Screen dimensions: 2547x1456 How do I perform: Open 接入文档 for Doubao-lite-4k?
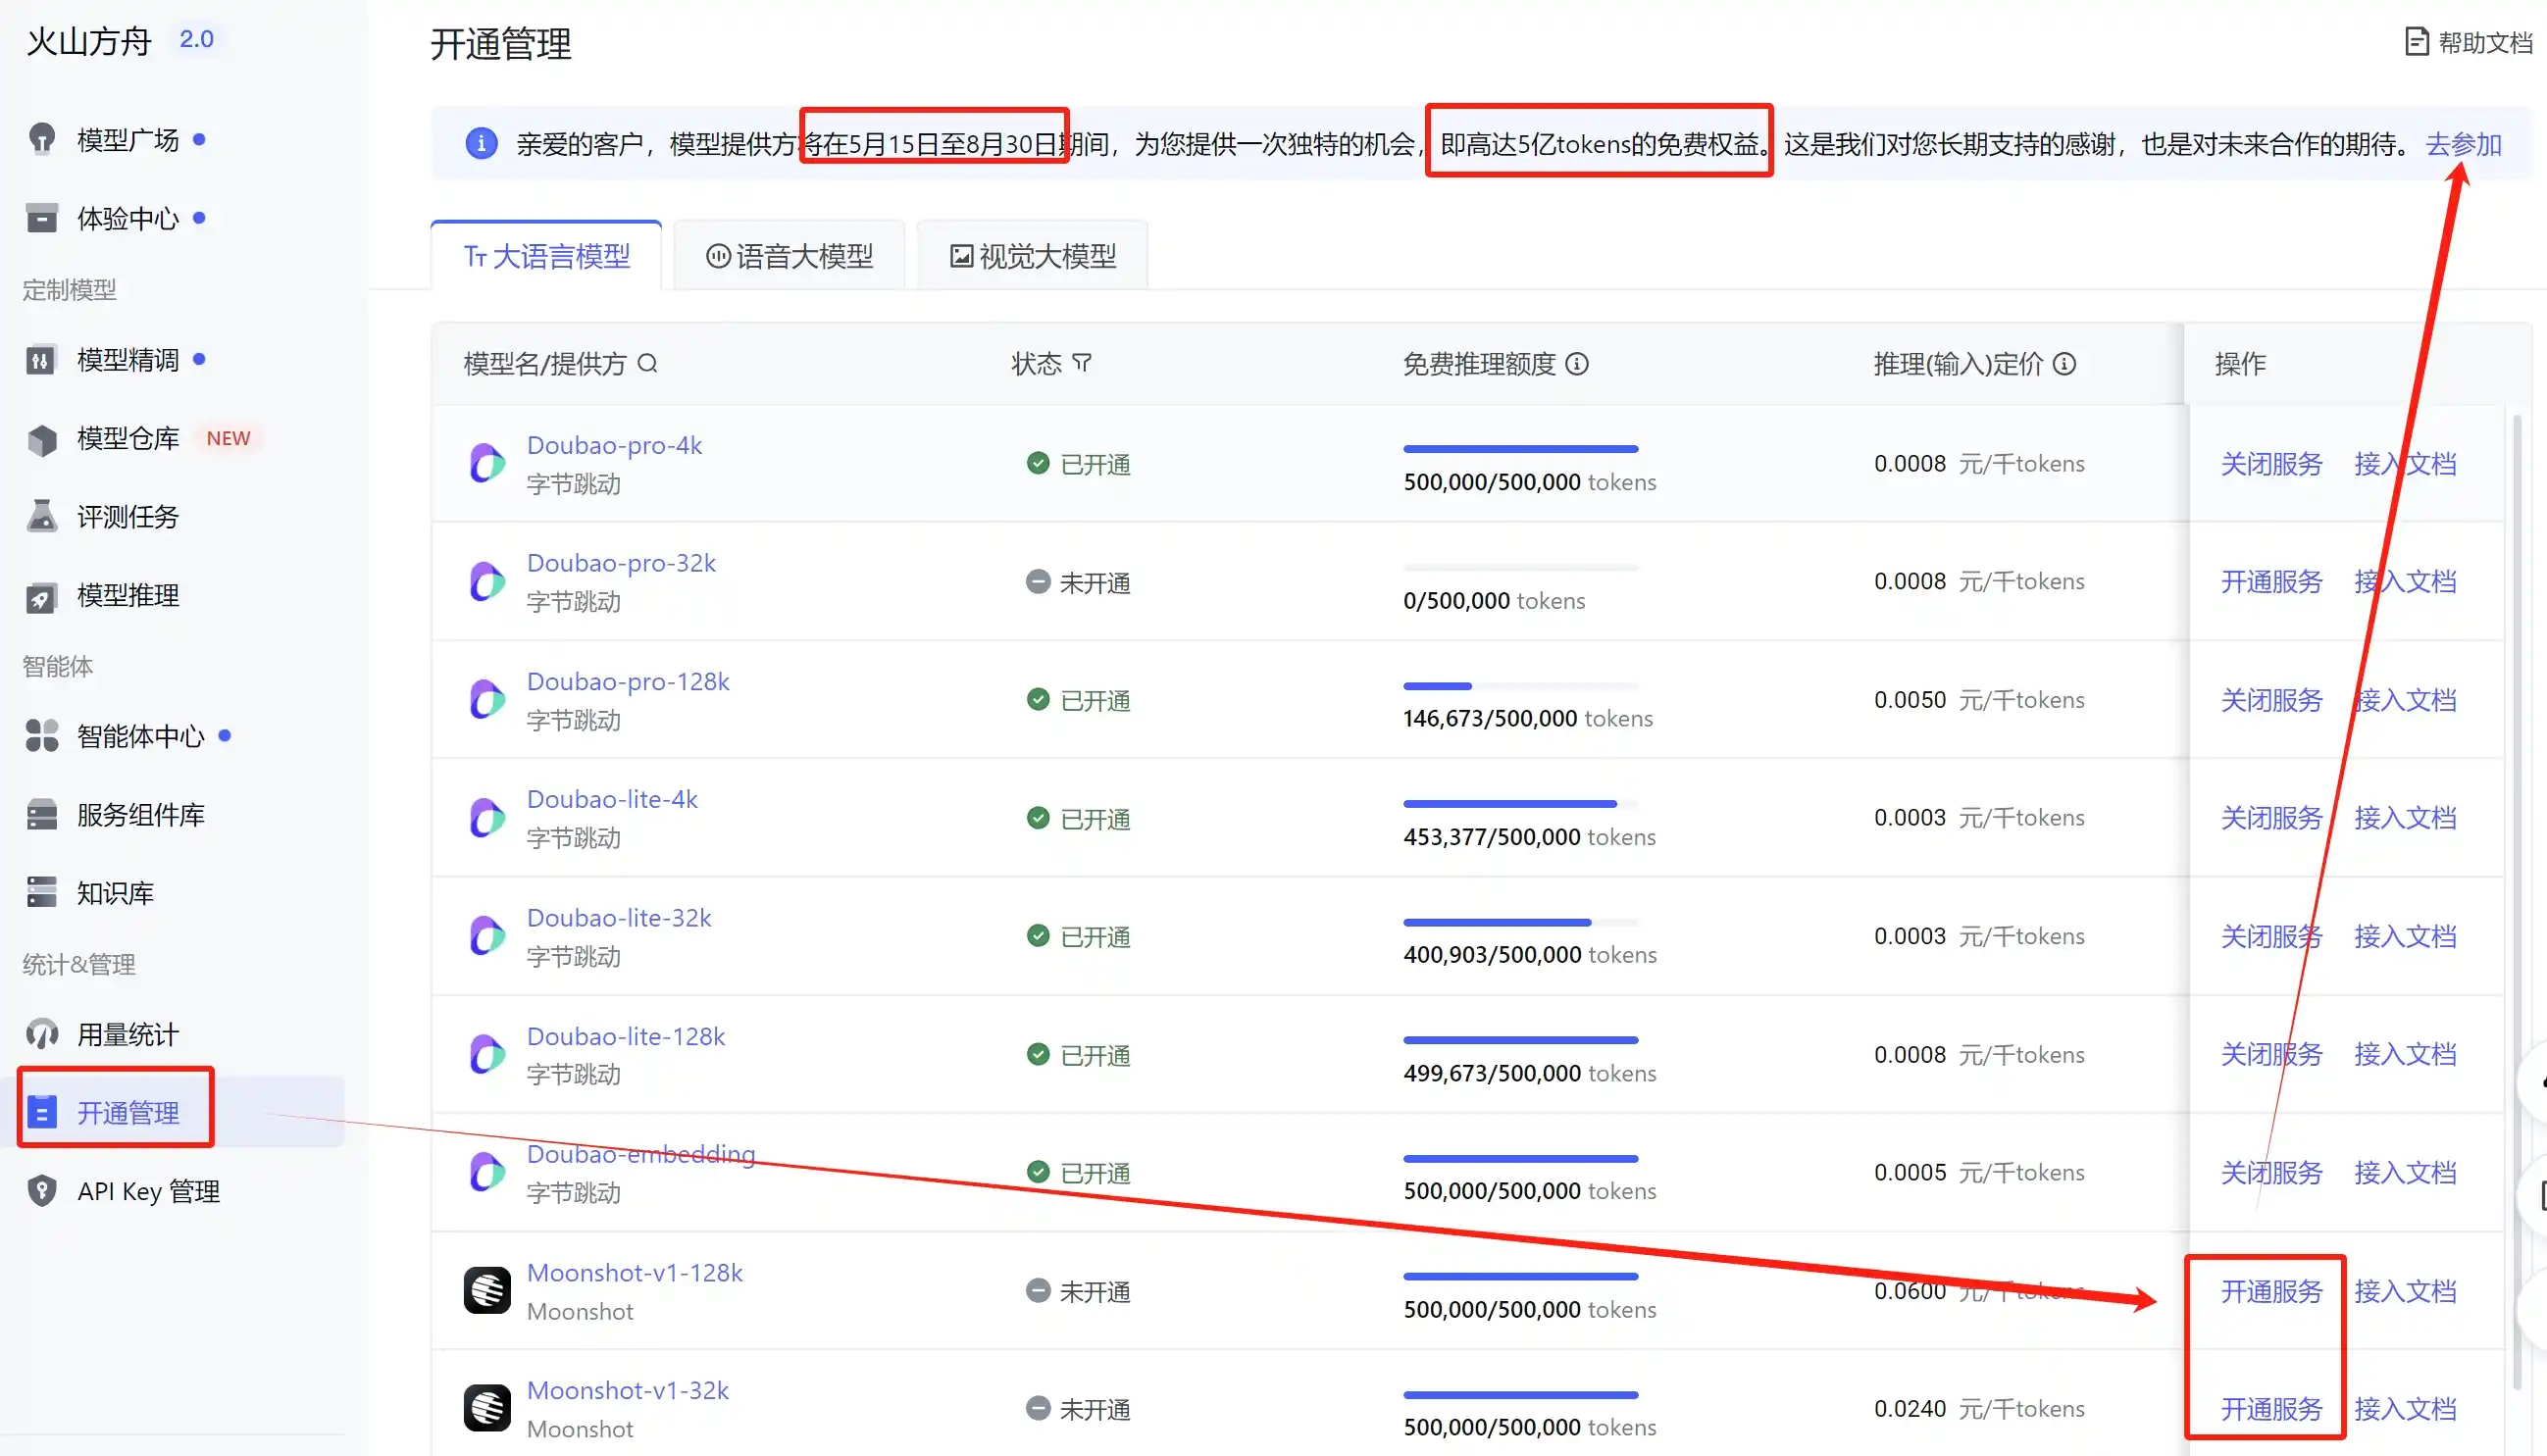click(x=2406, y=818)
